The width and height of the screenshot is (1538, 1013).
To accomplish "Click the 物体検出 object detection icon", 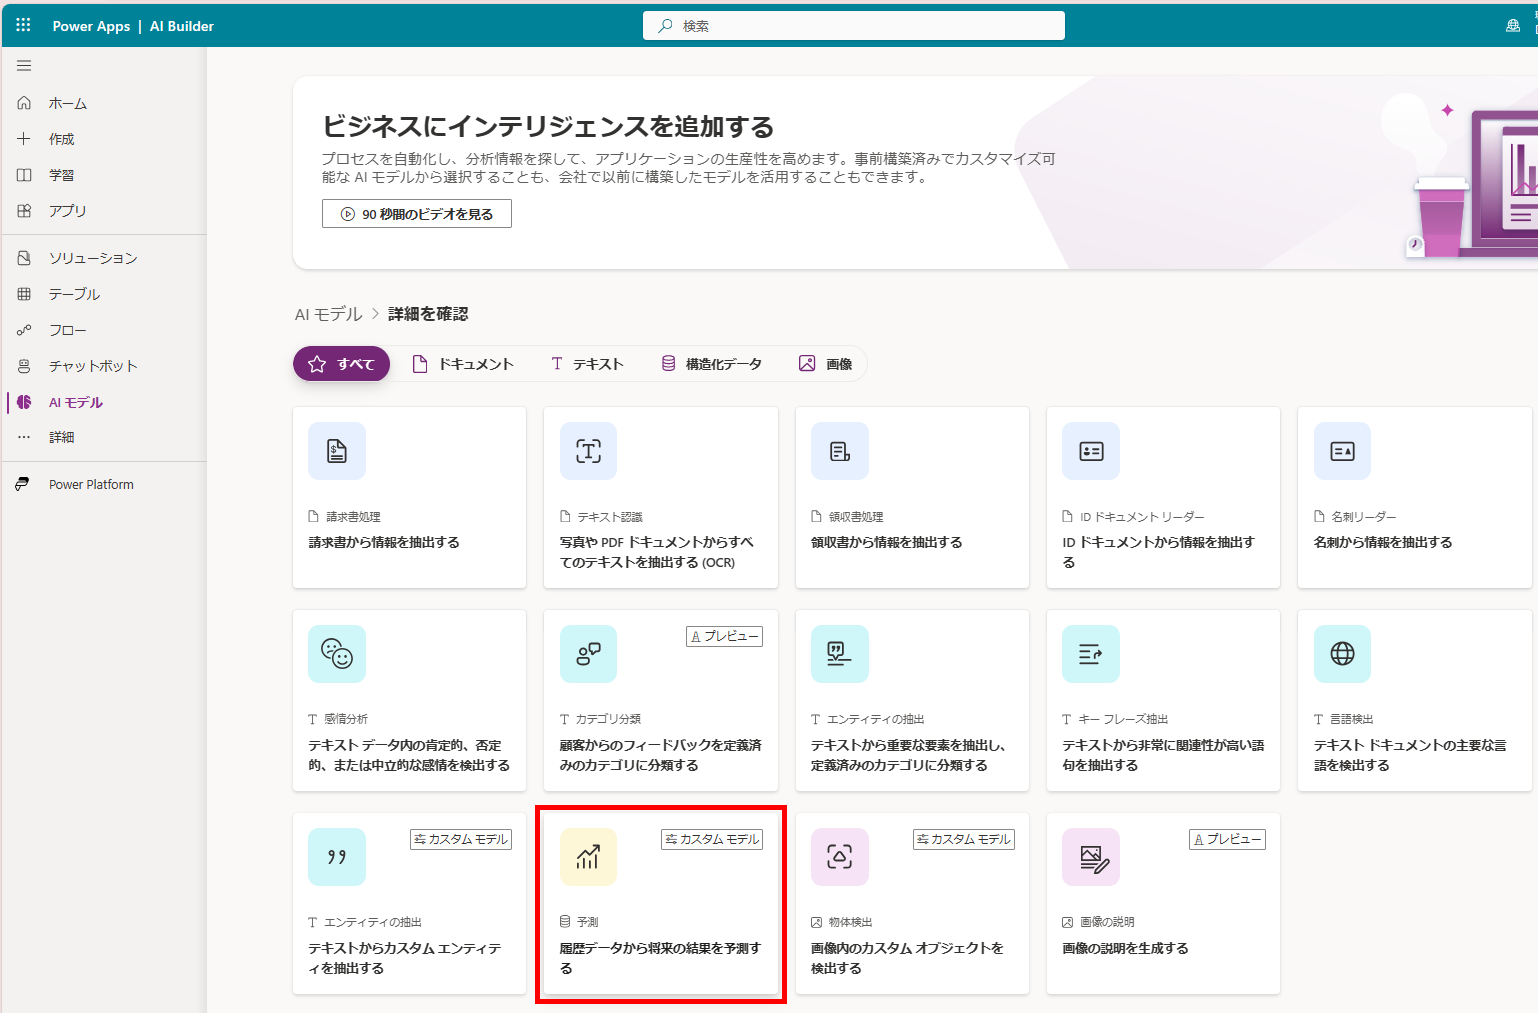I will 840,857.
